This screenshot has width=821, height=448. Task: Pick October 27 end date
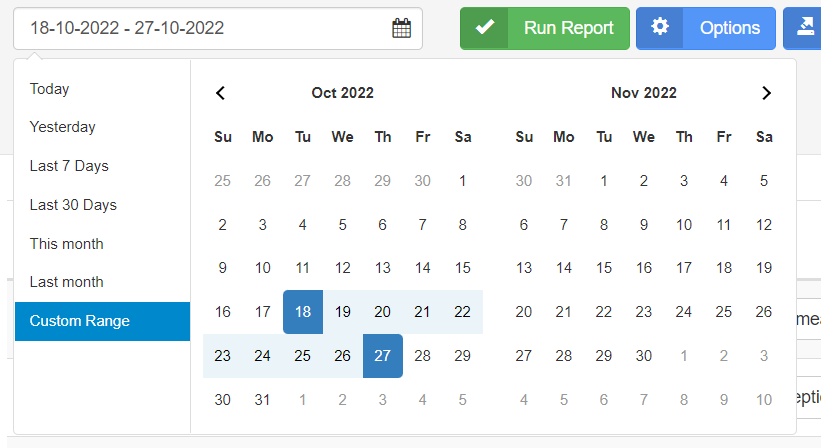click(383, 356)
